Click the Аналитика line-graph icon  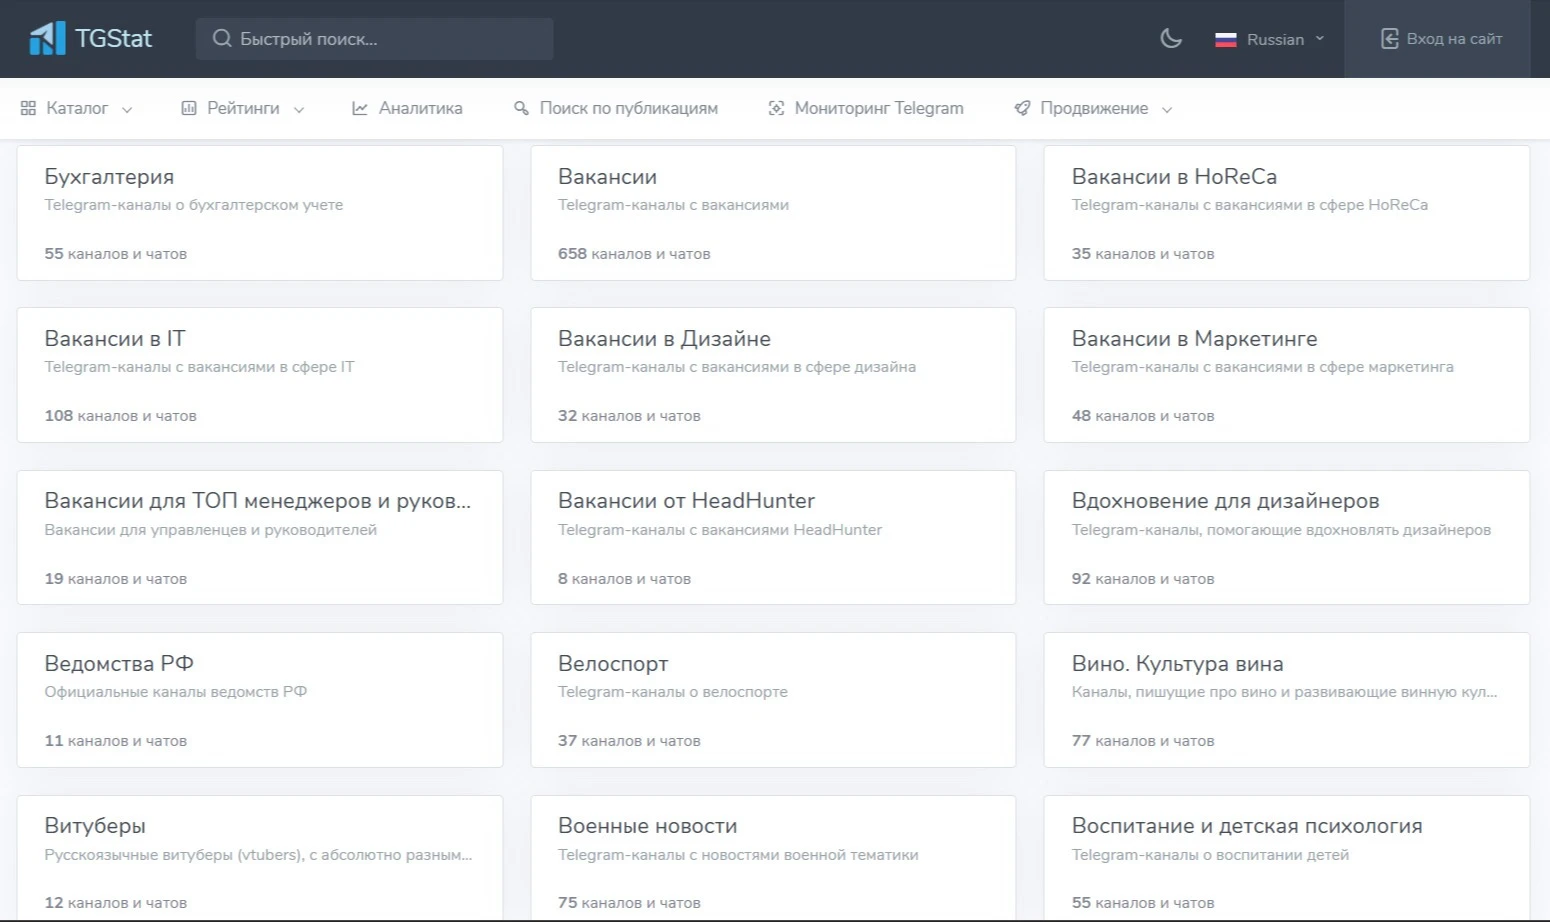pyautogui.click(x=360, y=108)
